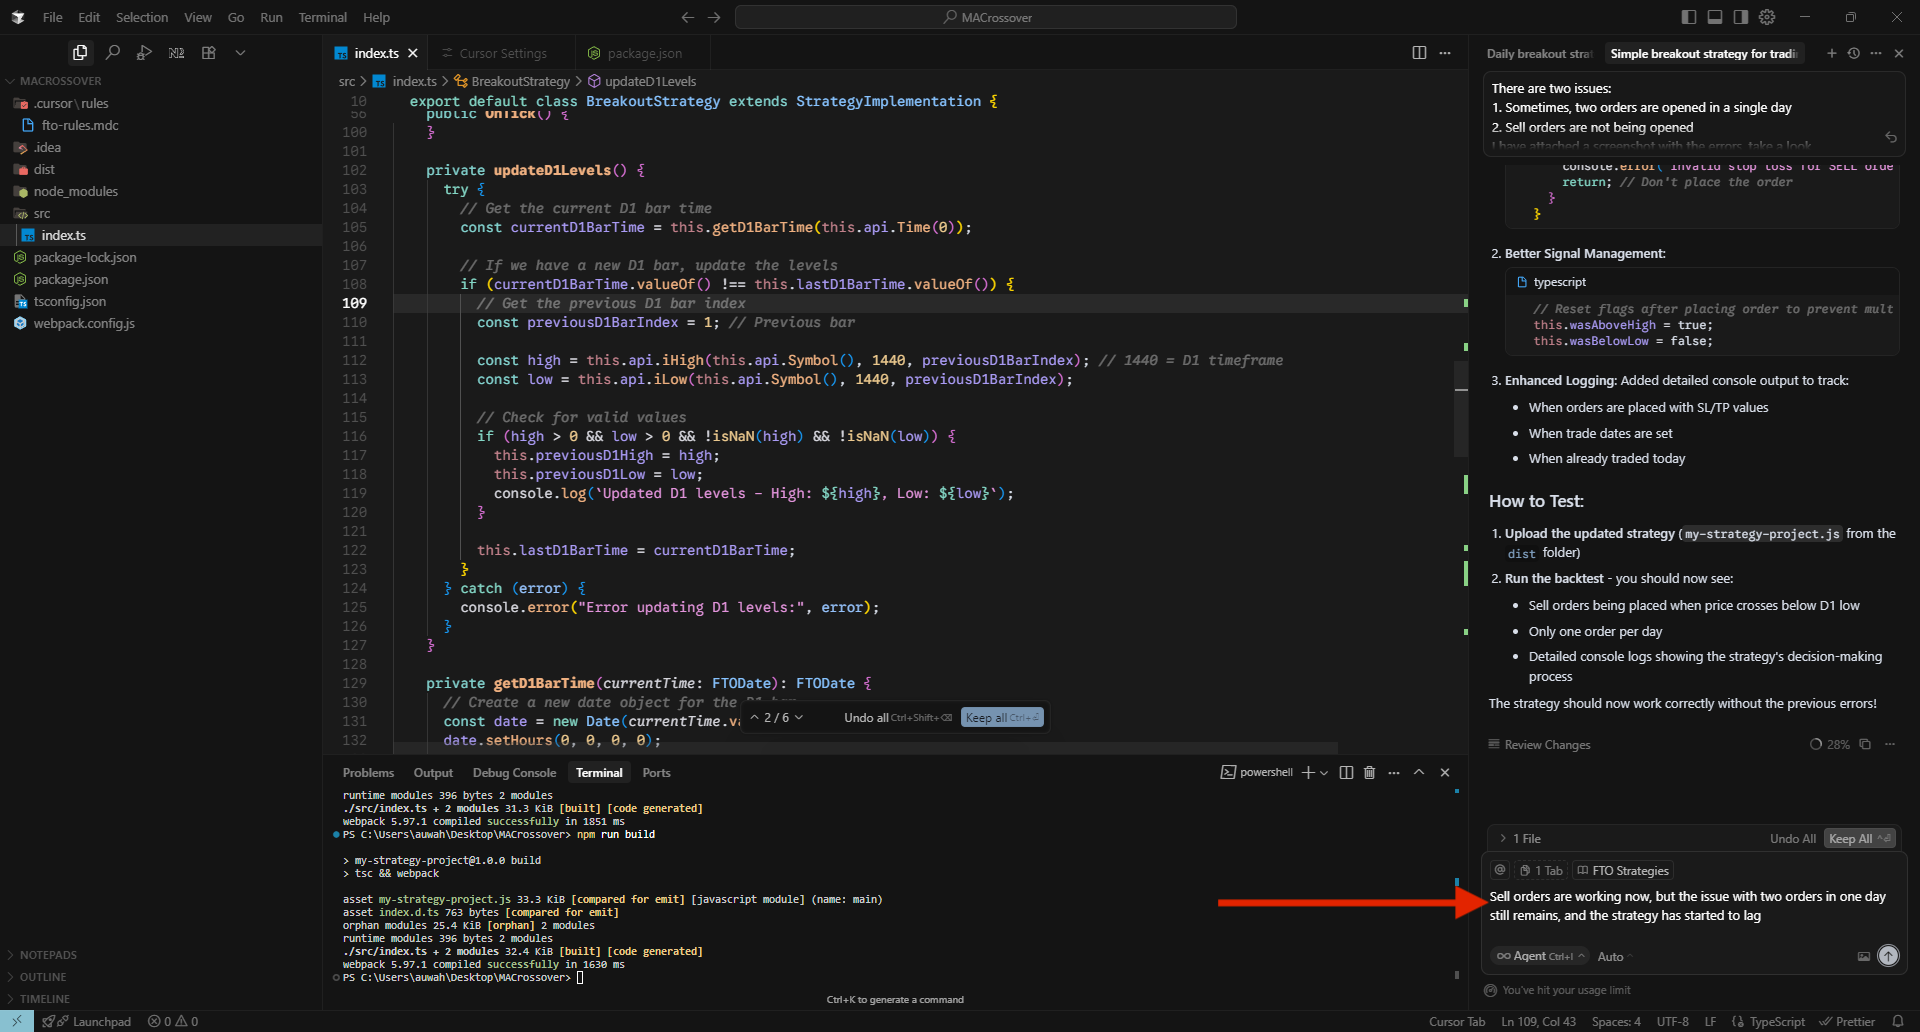This screenshot has width=1920, height=1032.
Task: Kill the terminal with the trash icon
Action: tap(1370, 773)
